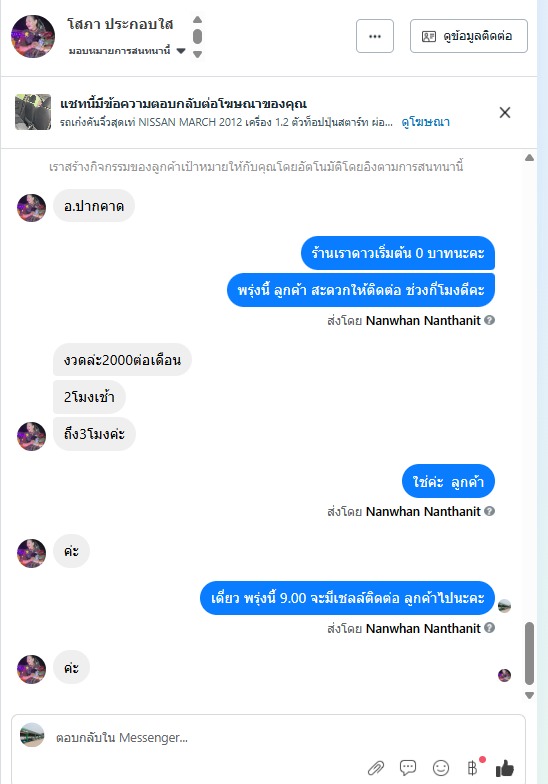Open 'ดูข้อมูลติดต่อ' contact info button
The width and height of the screenshot is (548, 784).
click(x=468, y=36)
